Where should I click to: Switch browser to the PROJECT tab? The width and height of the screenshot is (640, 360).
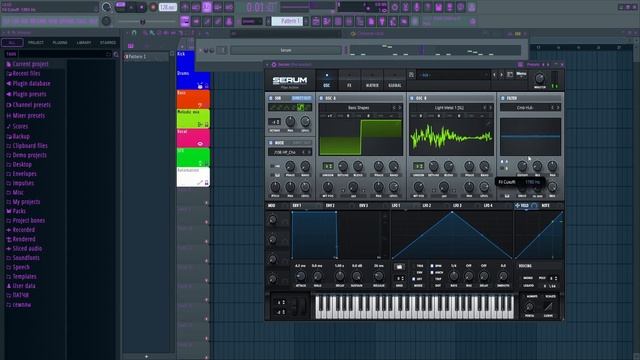tap(36, 42)
